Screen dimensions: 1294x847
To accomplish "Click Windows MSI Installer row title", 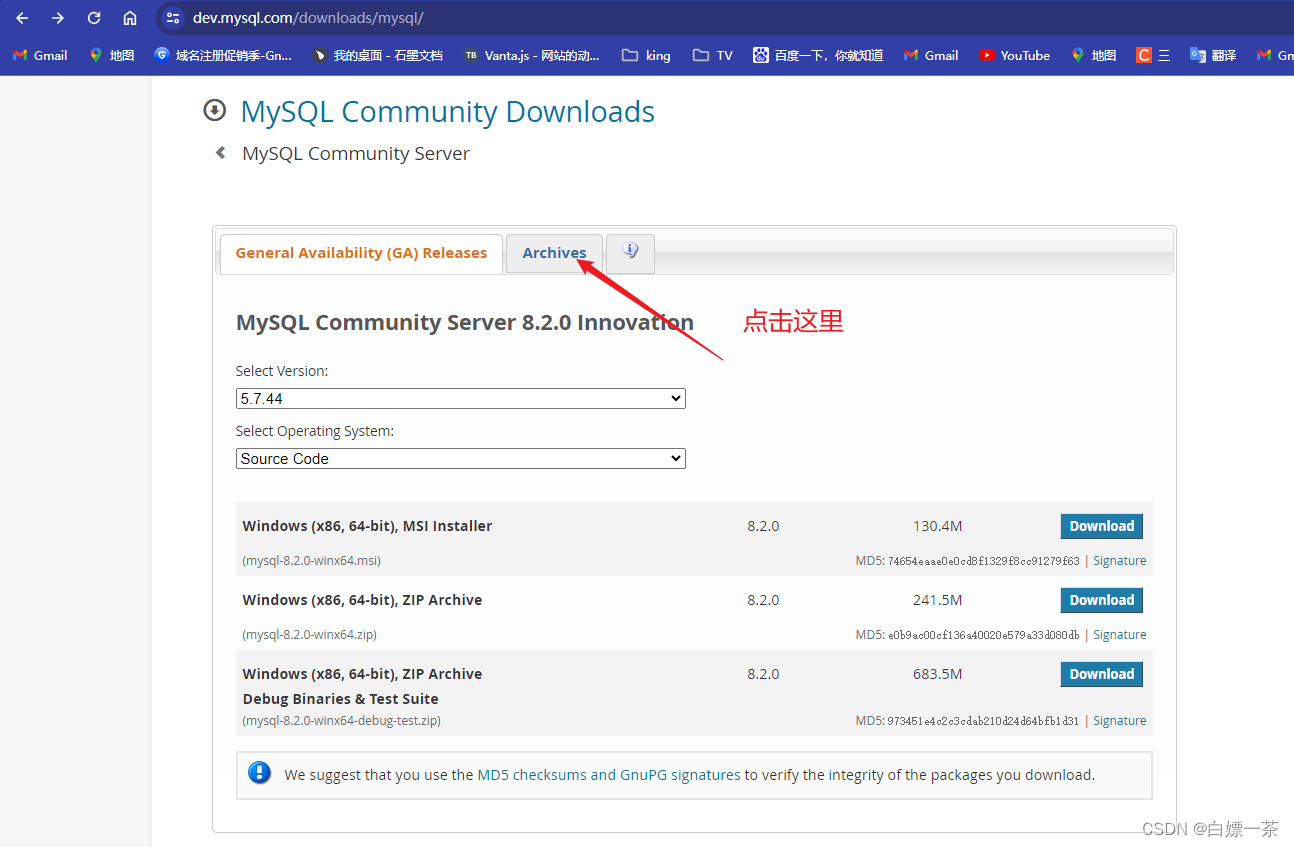I will tap(367, 526).
